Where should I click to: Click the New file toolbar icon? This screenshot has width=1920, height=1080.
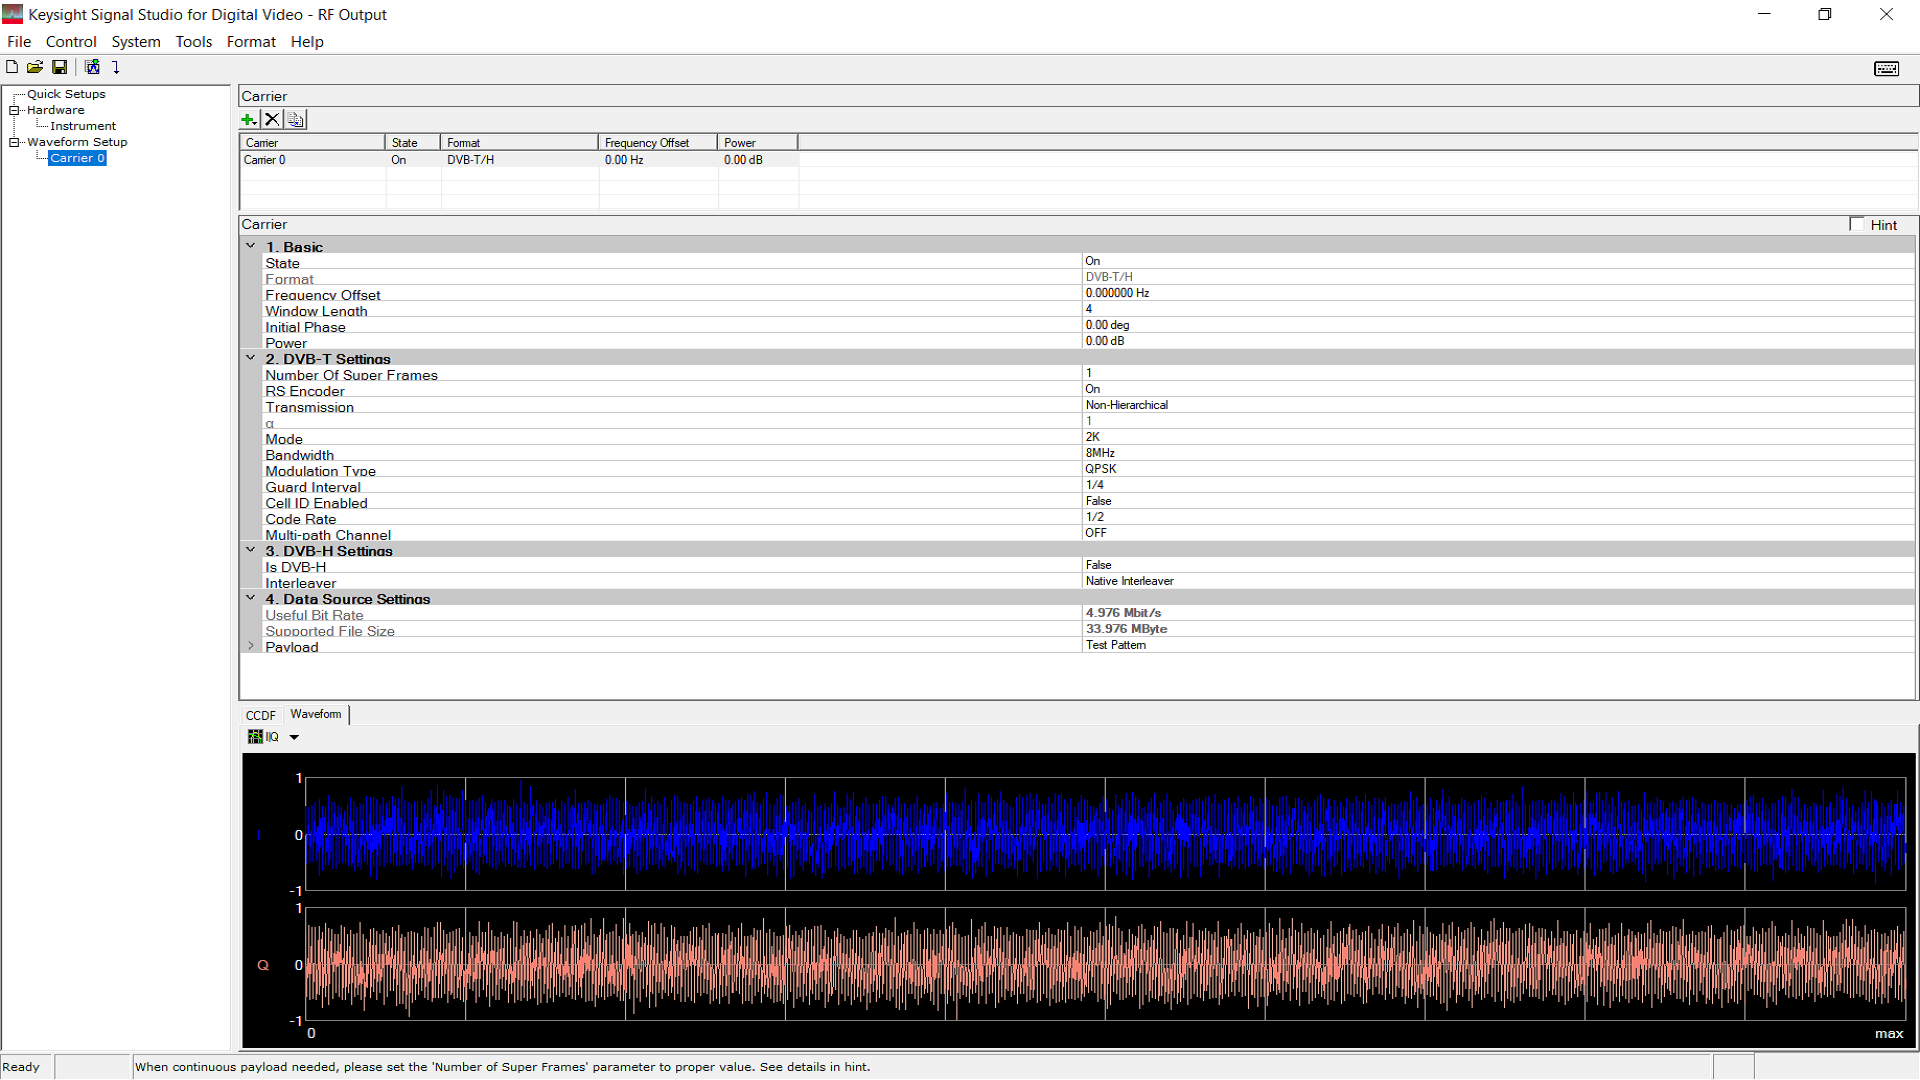pyautogui.click(x=12, y=67)
